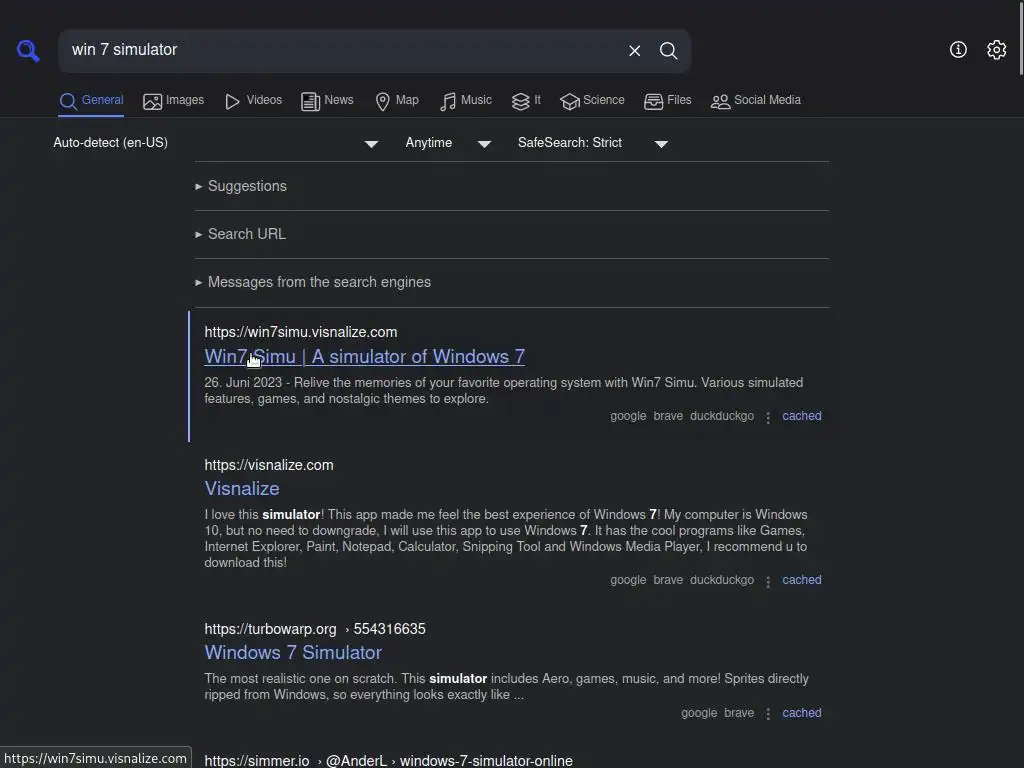This screenshot has width=1024, height=768.
Task: Switch to the Files tab
Action: pos(667,101)
